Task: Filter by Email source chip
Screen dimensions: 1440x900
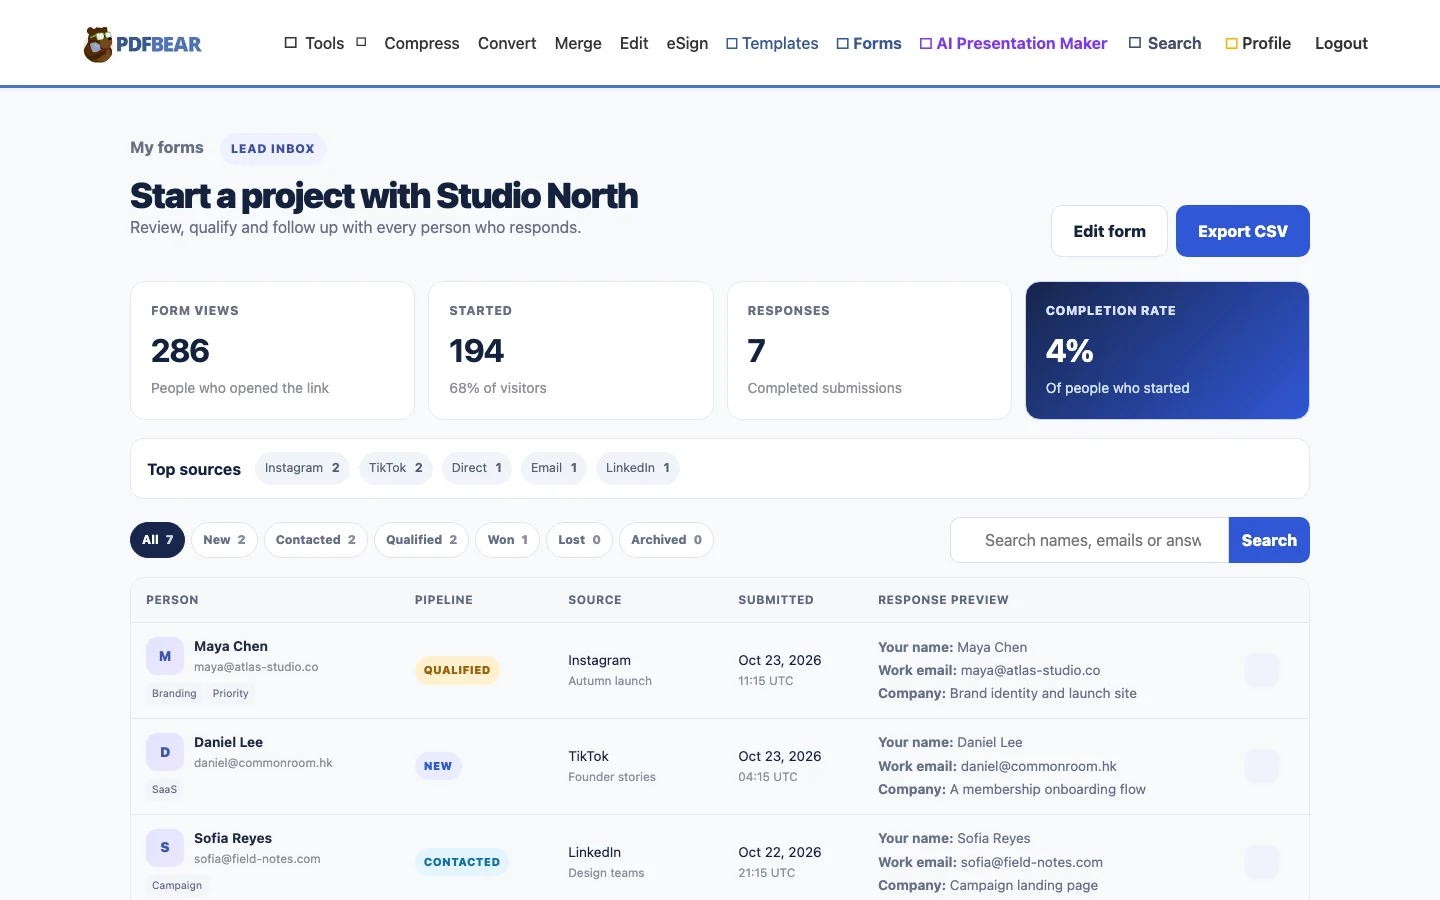Action: click(554, 468)
